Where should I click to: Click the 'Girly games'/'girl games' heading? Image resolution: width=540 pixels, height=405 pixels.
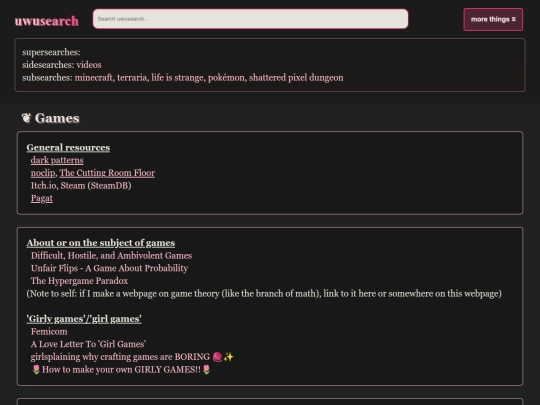coord(84,319)
